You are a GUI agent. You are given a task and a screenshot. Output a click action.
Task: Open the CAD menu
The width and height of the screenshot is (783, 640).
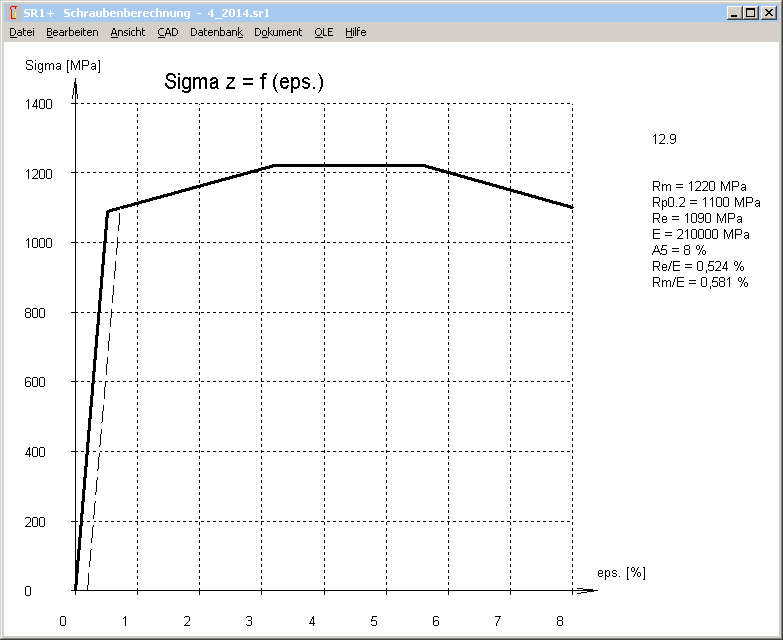point(167,32)
